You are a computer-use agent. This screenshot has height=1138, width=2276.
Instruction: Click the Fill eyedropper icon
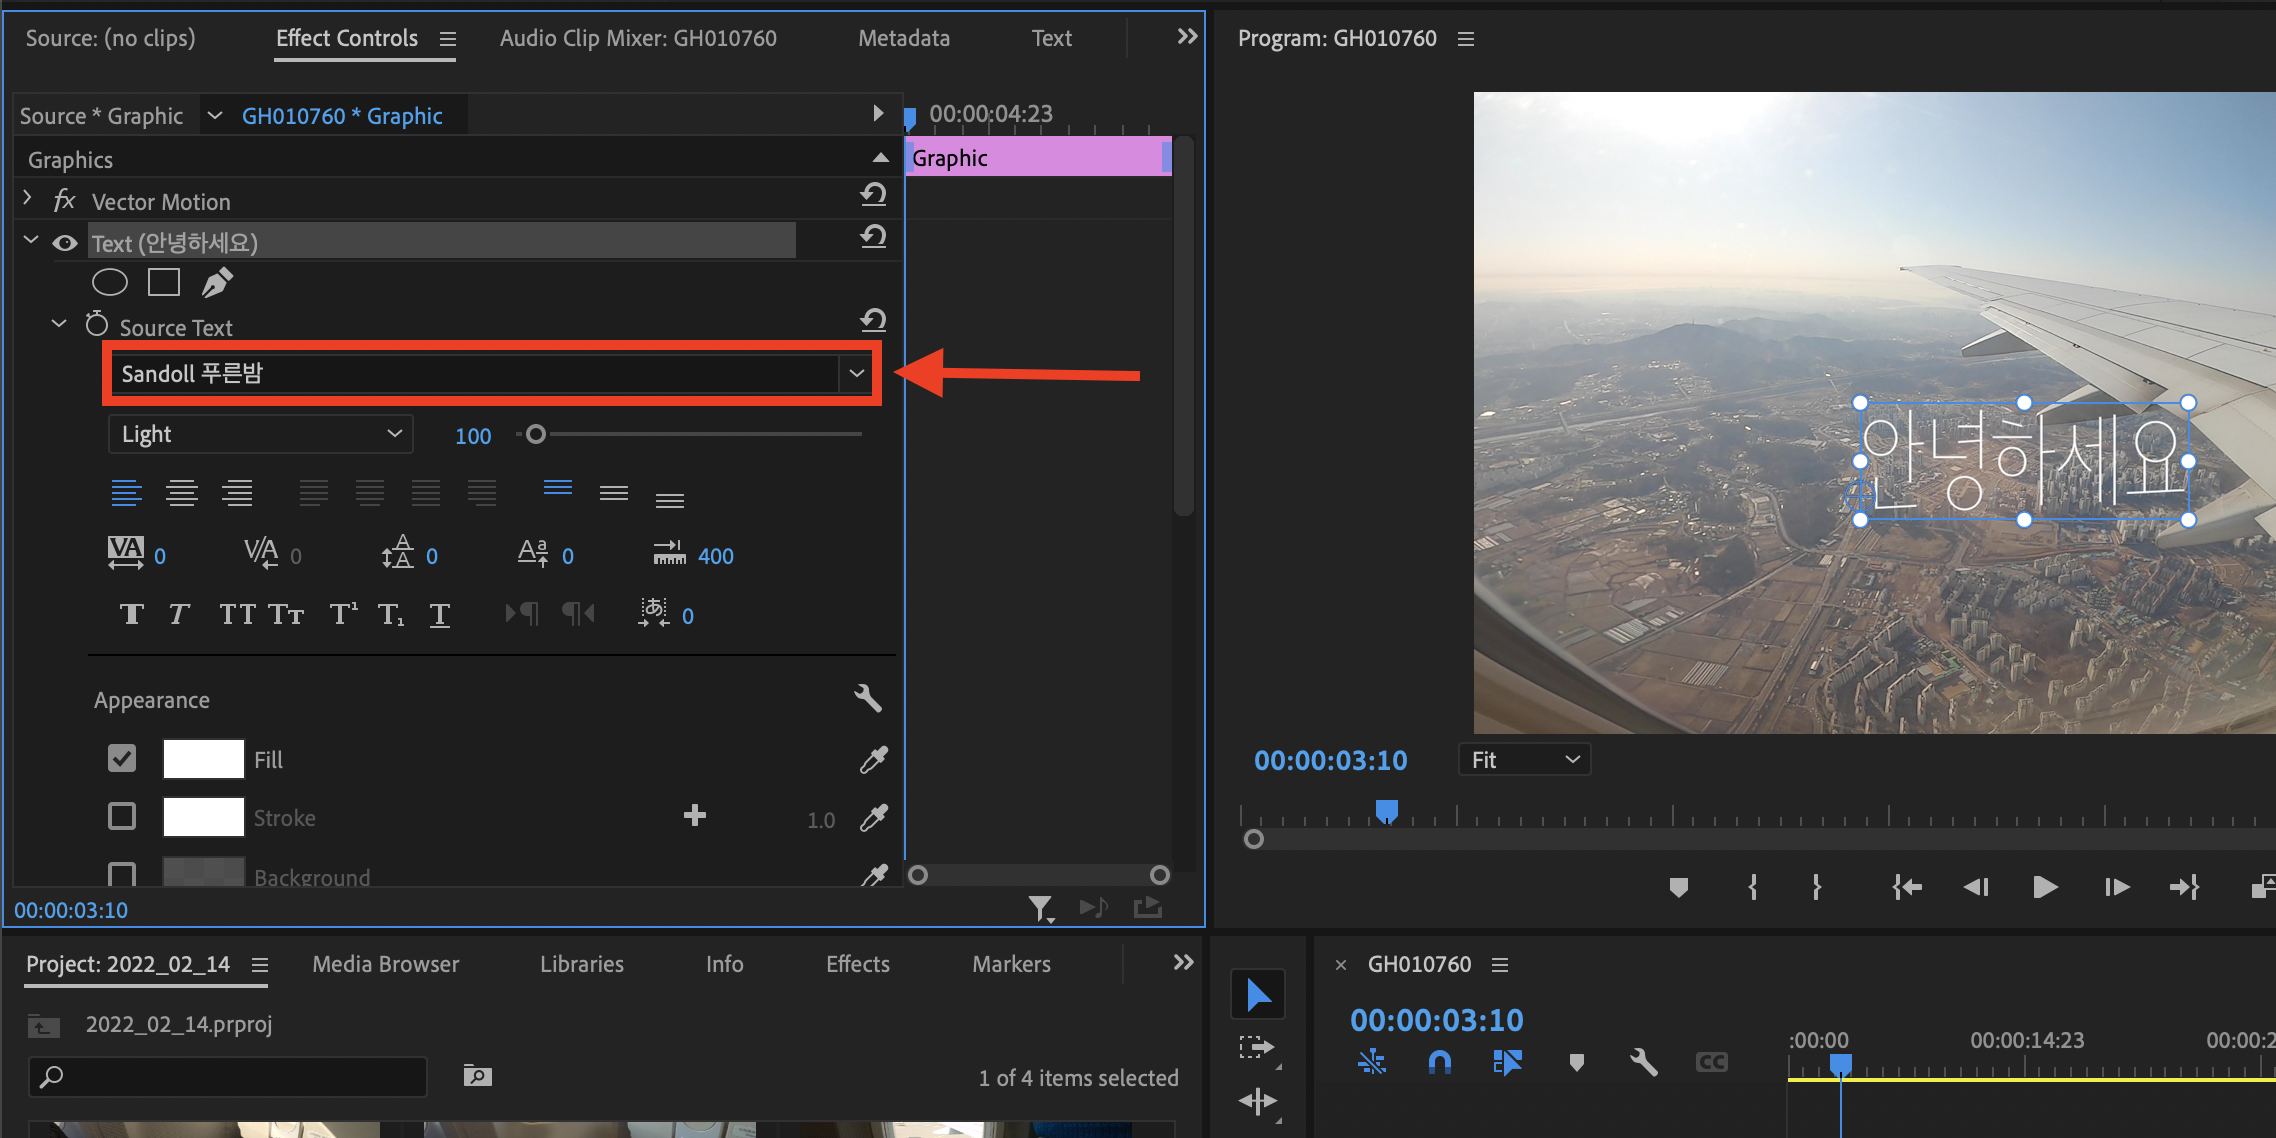[x=873, y=760]
